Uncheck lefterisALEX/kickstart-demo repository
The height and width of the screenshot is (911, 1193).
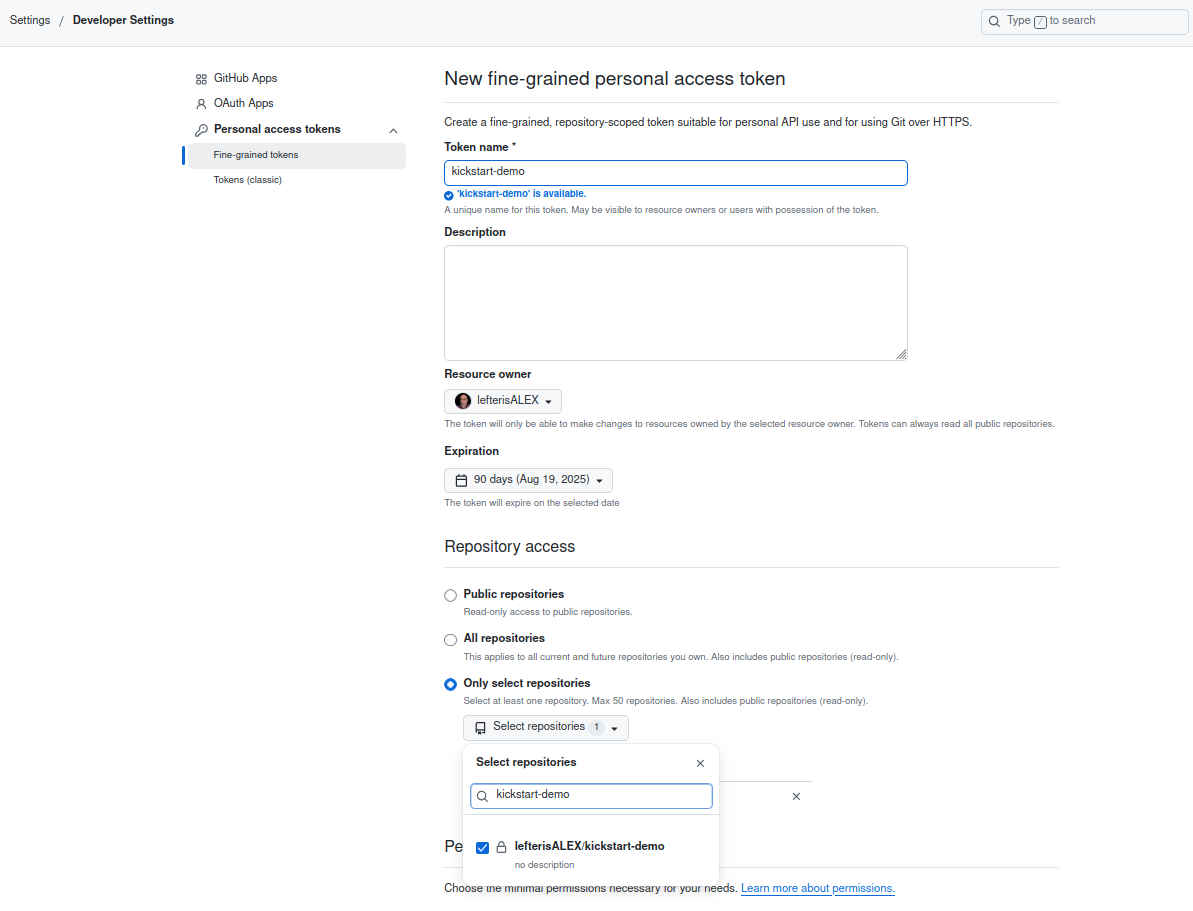482,848
